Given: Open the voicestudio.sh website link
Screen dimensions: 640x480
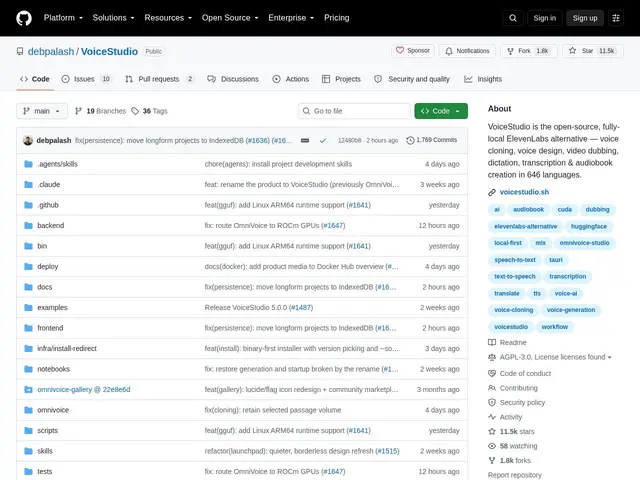Looking at the screenshot, I should pos(524,192).
